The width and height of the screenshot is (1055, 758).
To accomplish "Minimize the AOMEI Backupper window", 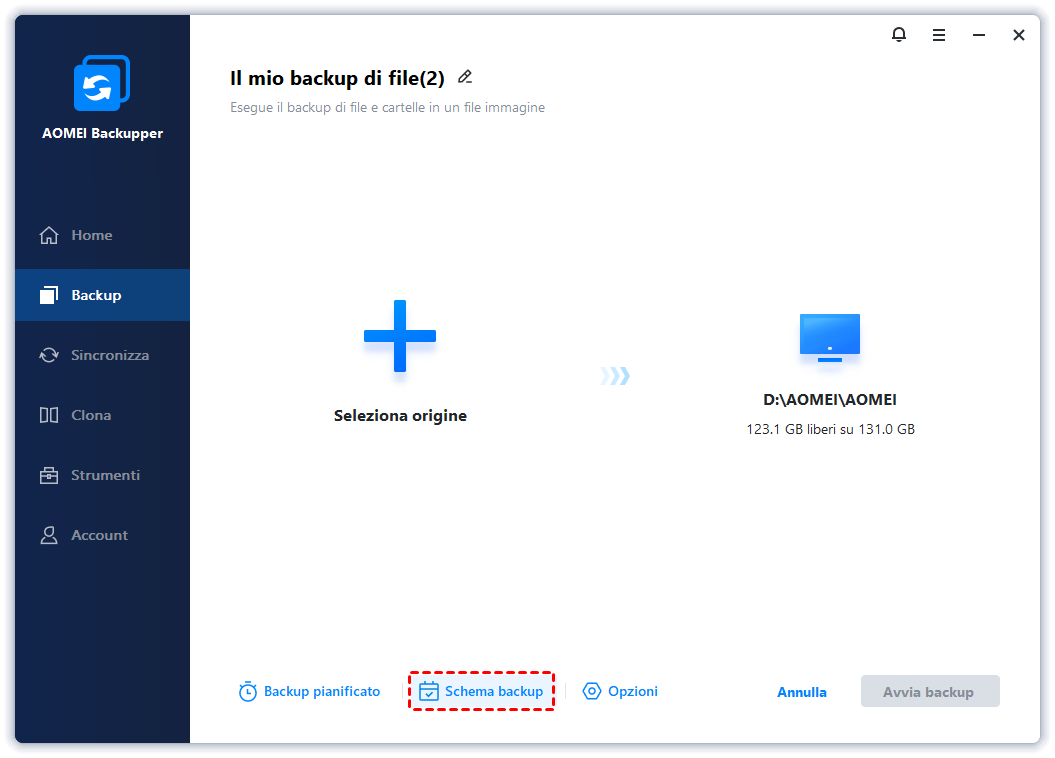I will 979,35.
